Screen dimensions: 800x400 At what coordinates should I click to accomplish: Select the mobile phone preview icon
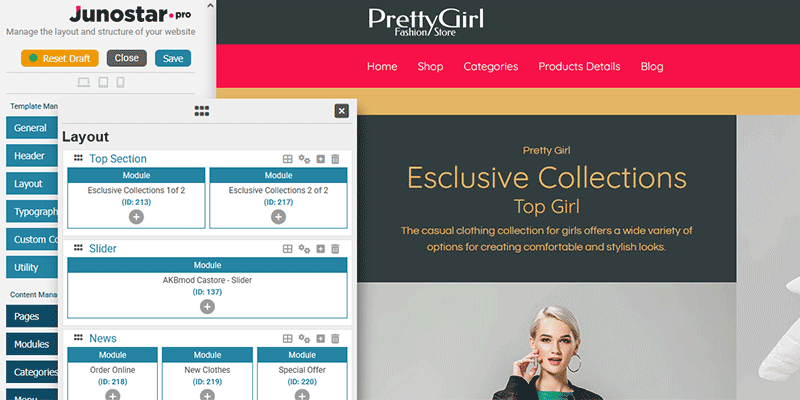click(x=120, y=82)
